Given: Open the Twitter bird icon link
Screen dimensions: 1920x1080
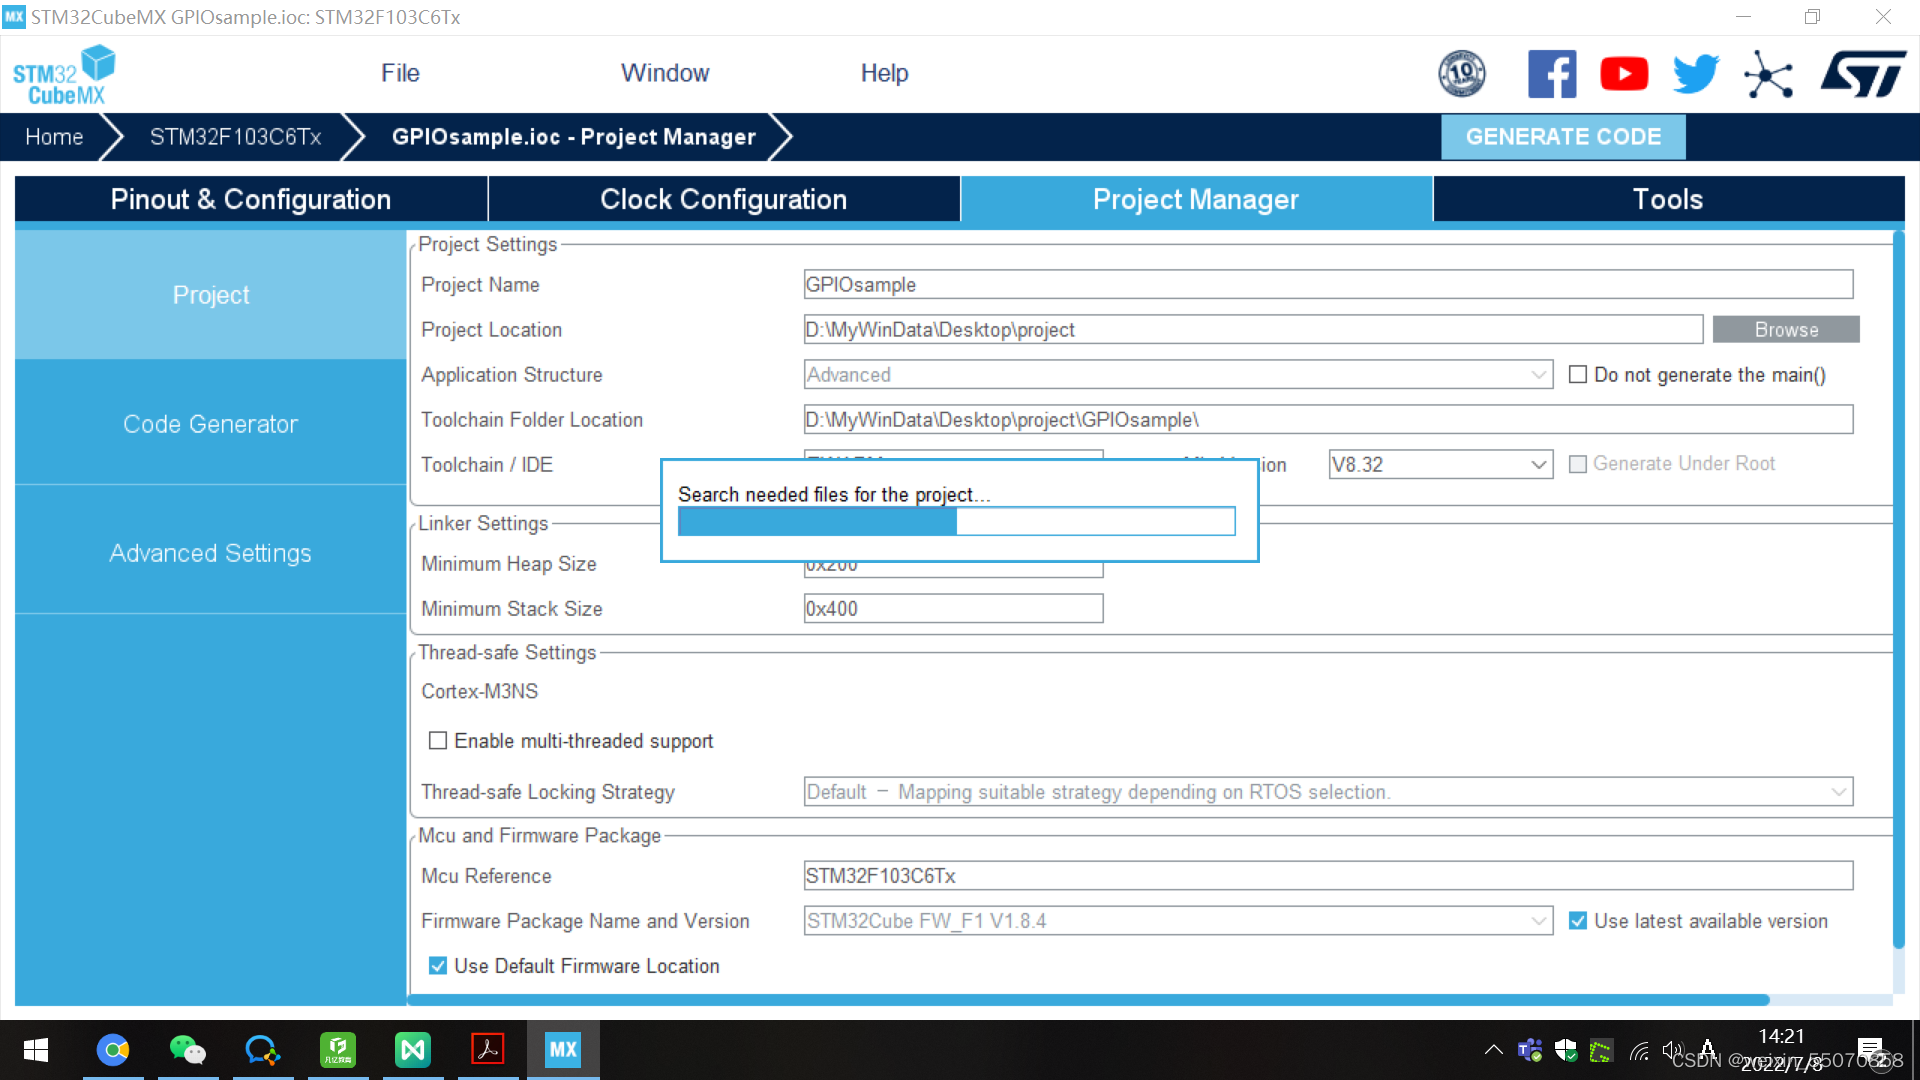Looking at the screenshot, I should coord(1695,74).
